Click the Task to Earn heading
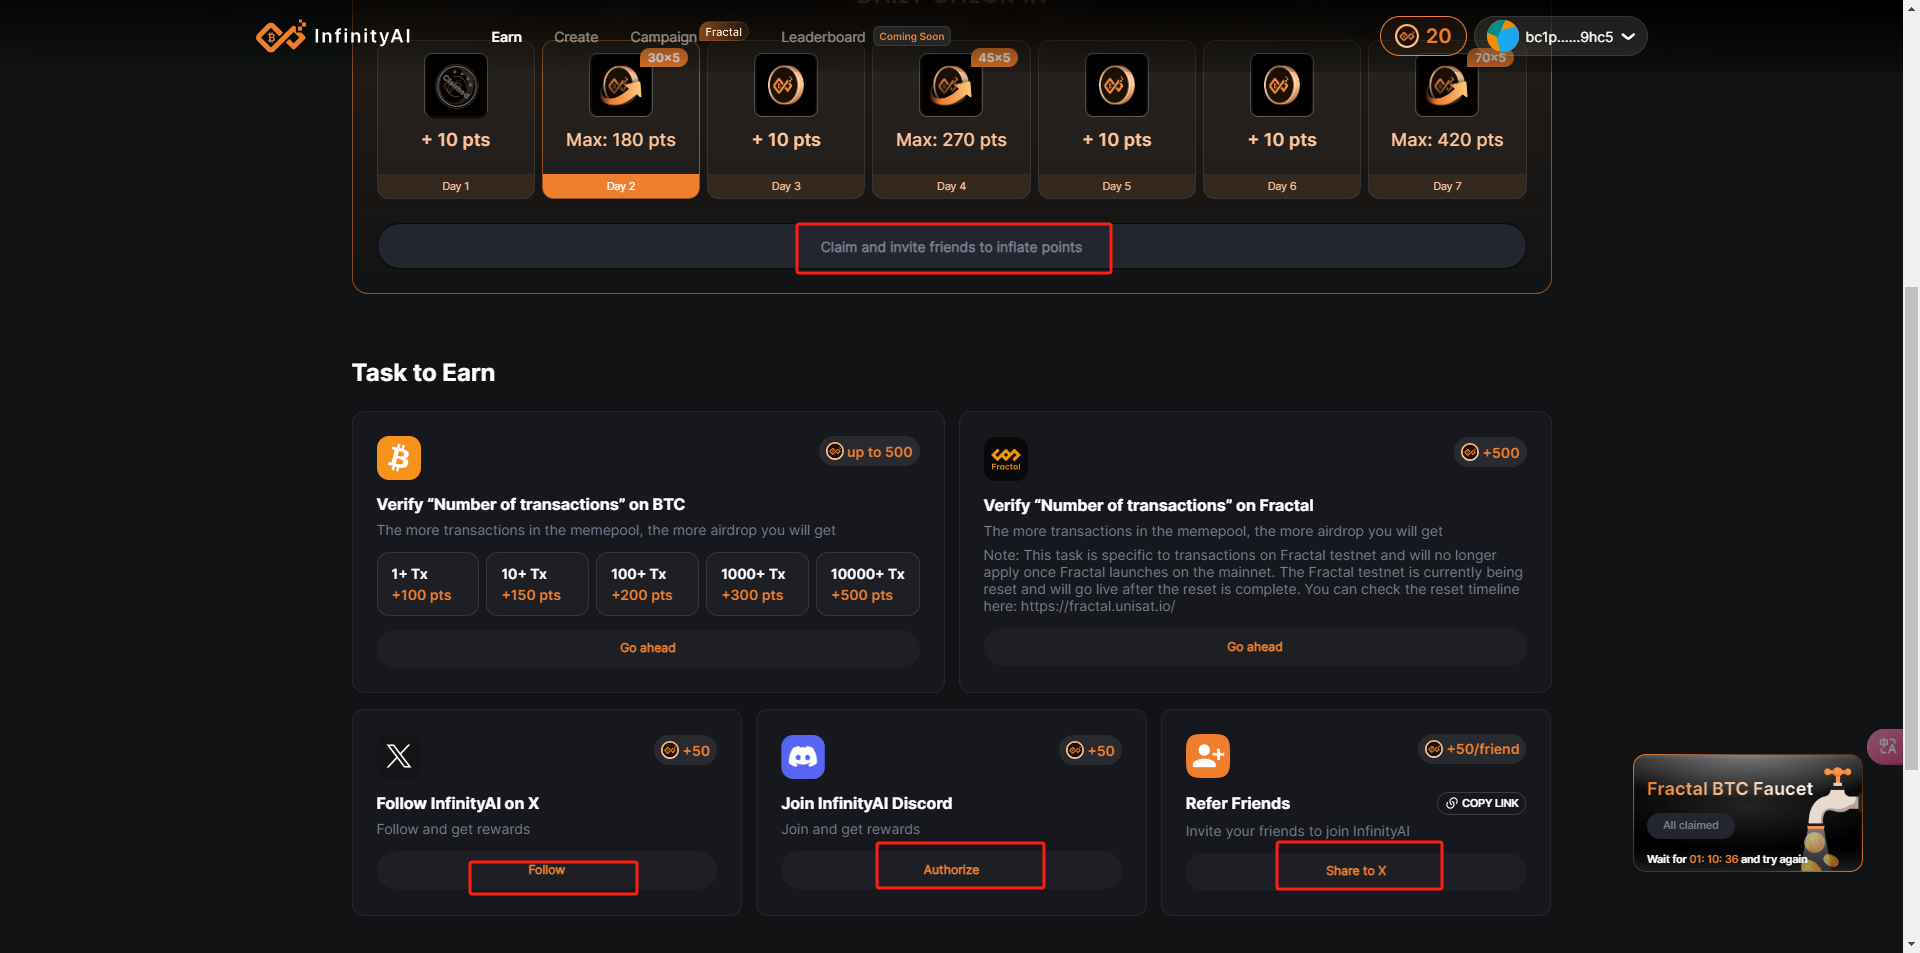 [x=423, y=373]
